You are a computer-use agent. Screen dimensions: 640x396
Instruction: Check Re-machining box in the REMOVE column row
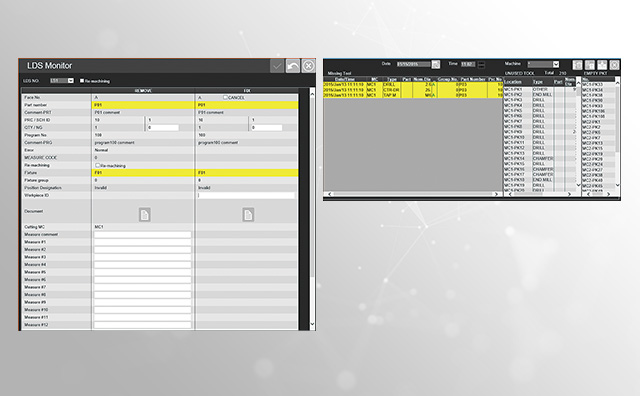(x=98, y=165)
